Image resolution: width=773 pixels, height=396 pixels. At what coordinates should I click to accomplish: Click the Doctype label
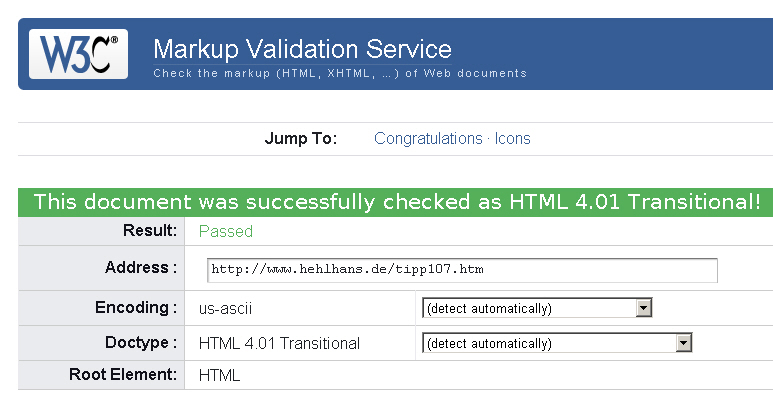141,342
